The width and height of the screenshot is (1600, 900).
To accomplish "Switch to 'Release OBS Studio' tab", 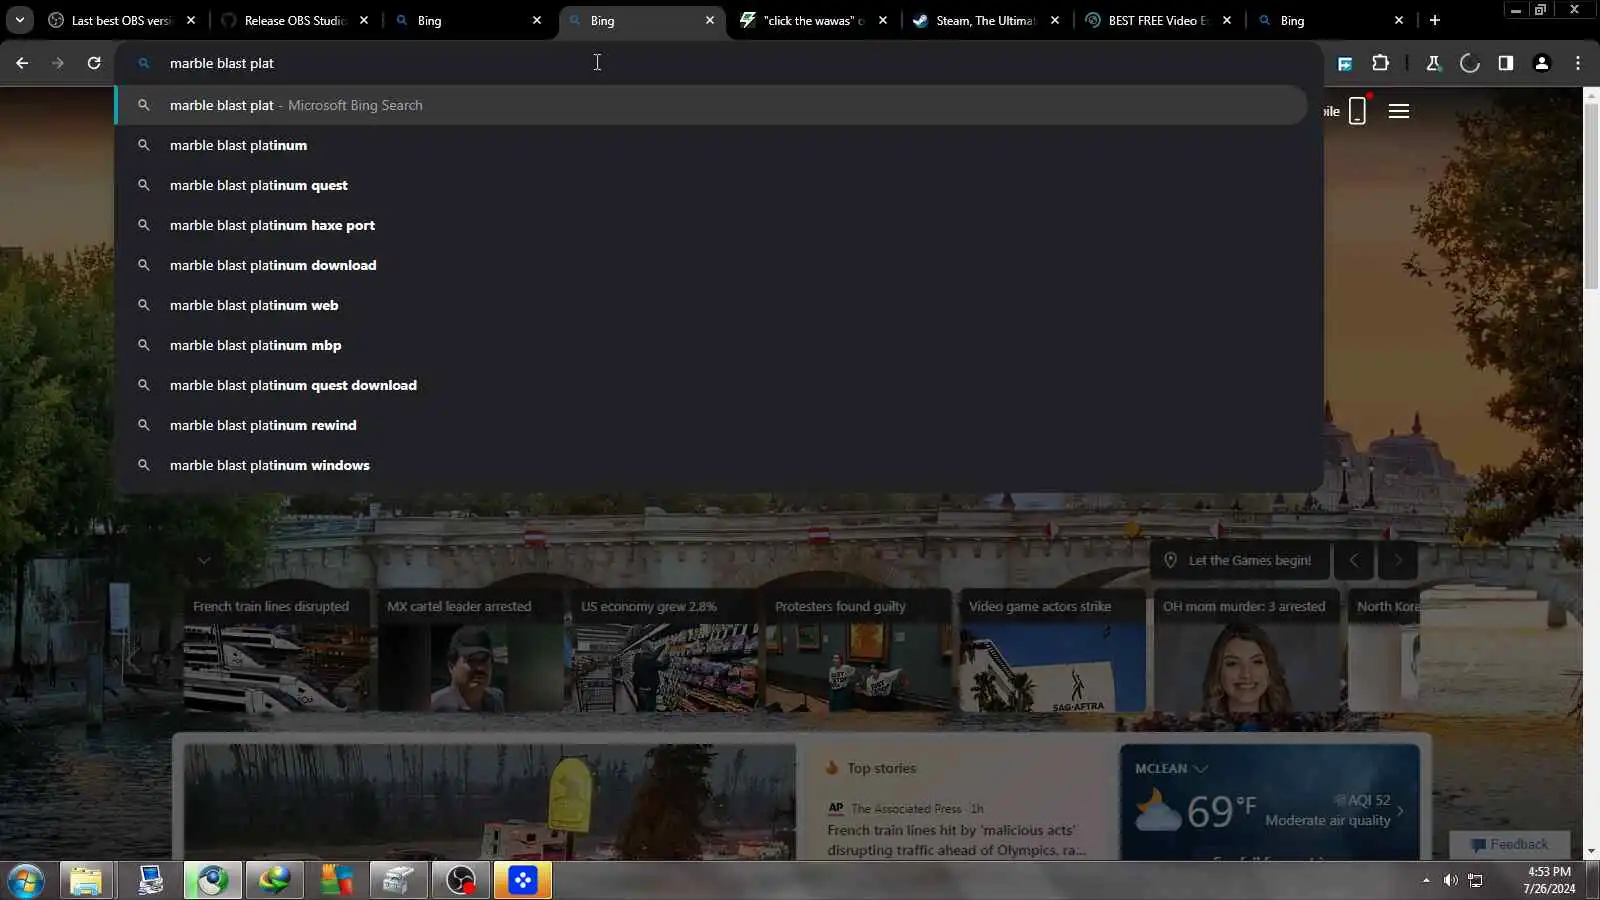I will tap(296, 20).
